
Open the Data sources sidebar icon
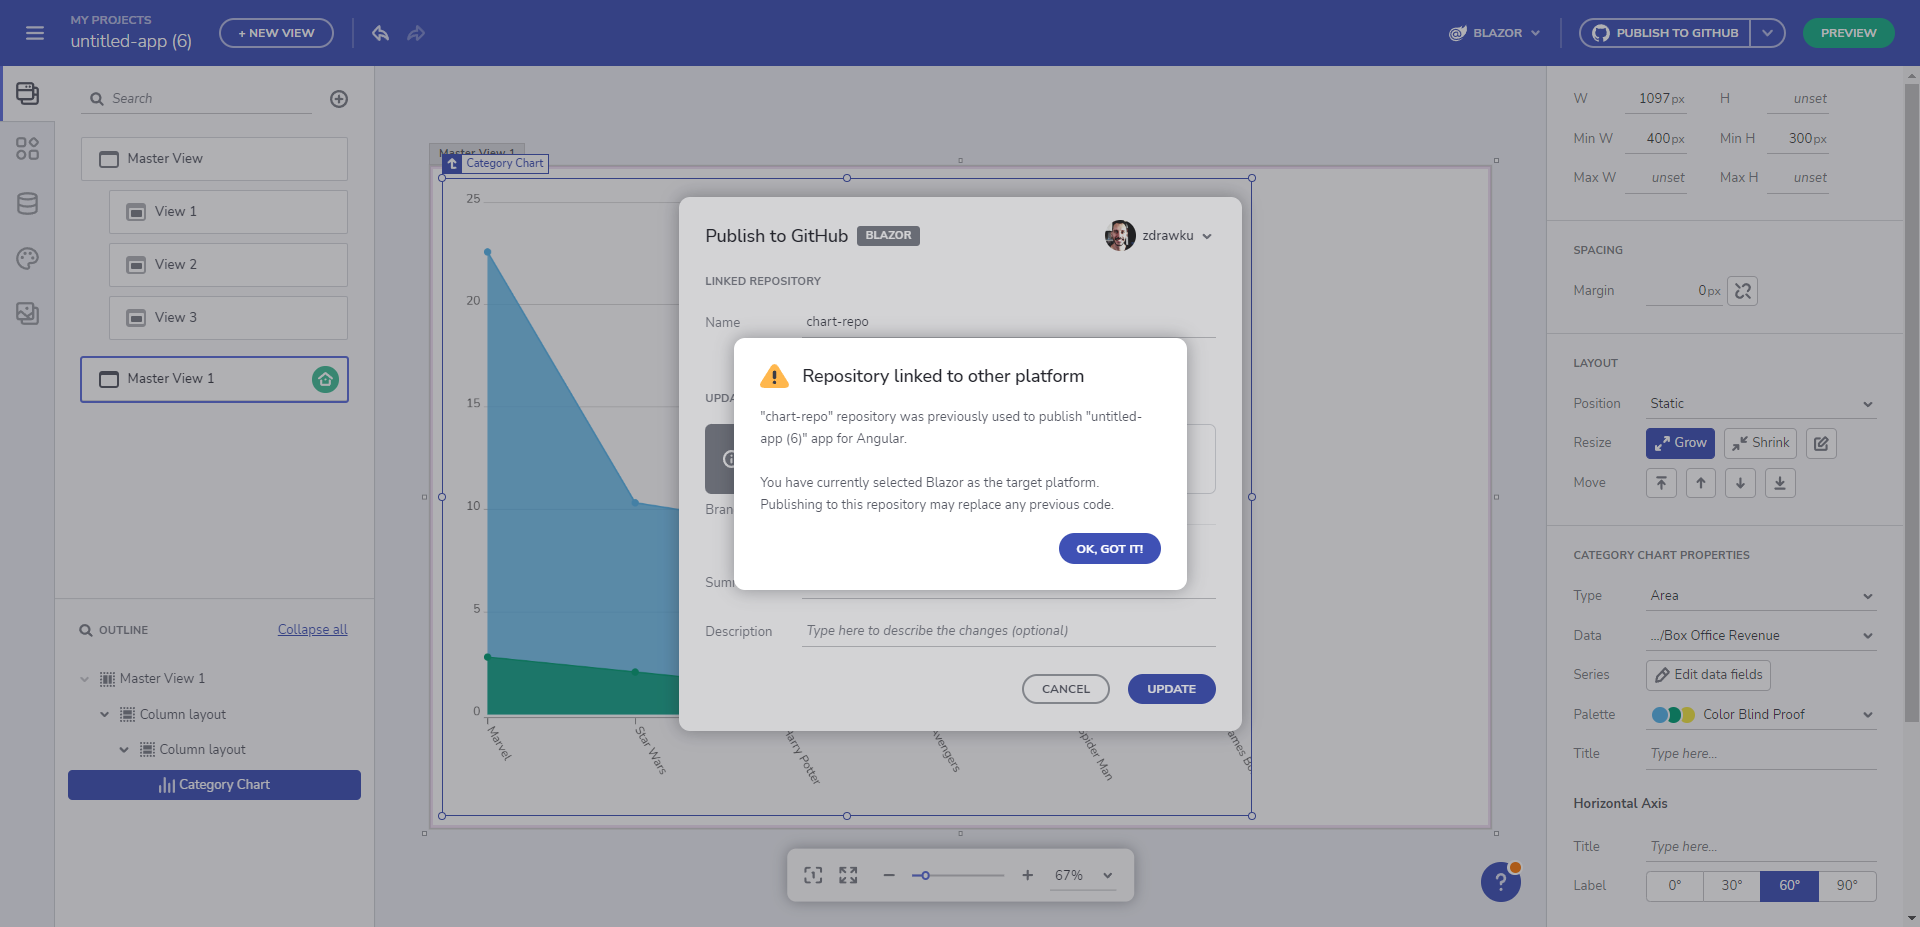(27, 204)
